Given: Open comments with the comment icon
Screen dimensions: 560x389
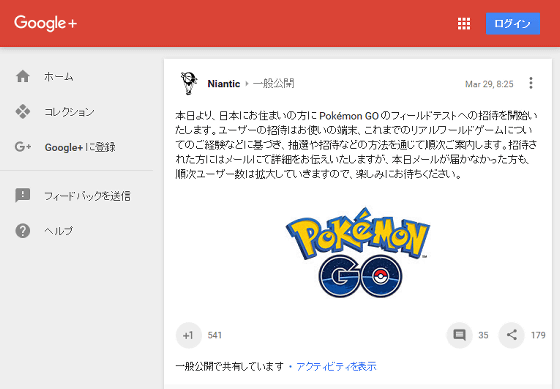Looking at the screenshot, I should click(459, 335).
